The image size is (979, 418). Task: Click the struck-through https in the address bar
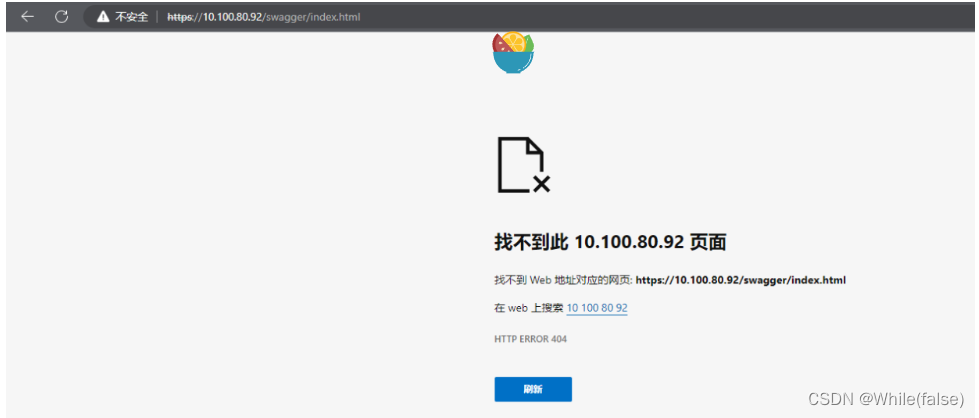tap(180, 17)
